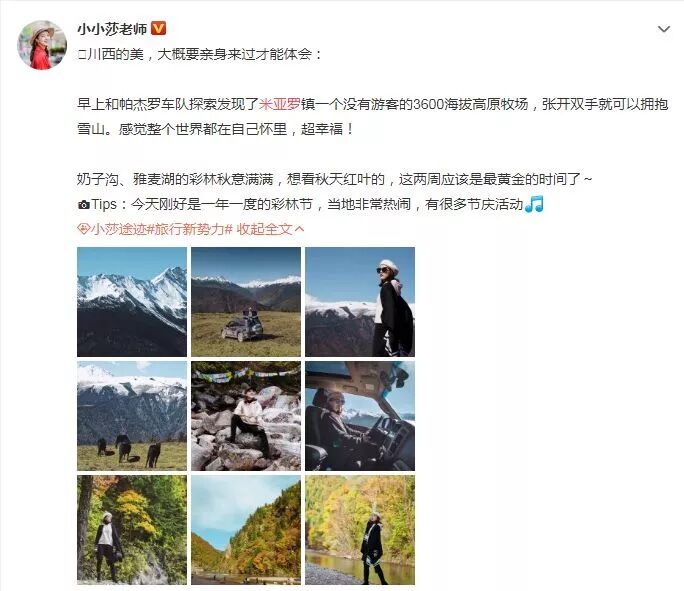Open the woman beside autumn trees photo

tap(132, 530)
